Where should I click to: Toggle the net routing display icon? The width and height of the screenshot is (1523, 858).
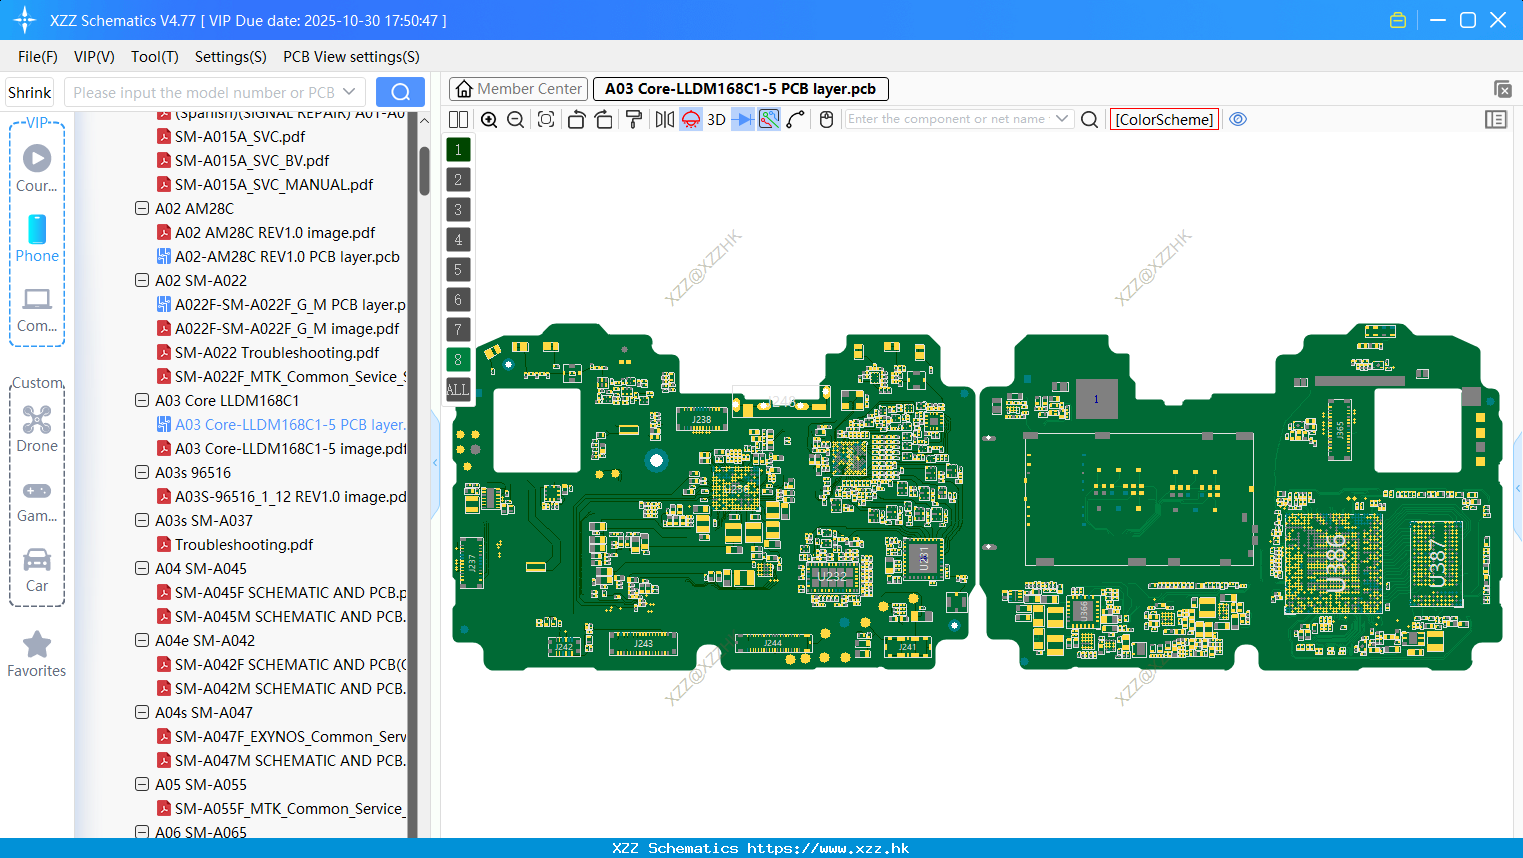[x=769, y=119]
